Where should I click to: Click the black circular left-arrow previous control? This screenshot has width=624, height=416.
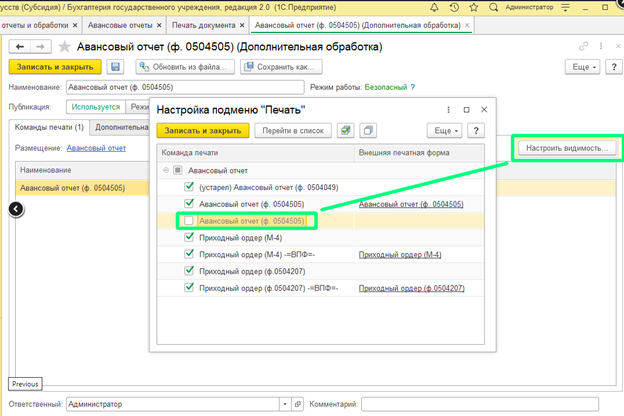[x=16, y=208]
